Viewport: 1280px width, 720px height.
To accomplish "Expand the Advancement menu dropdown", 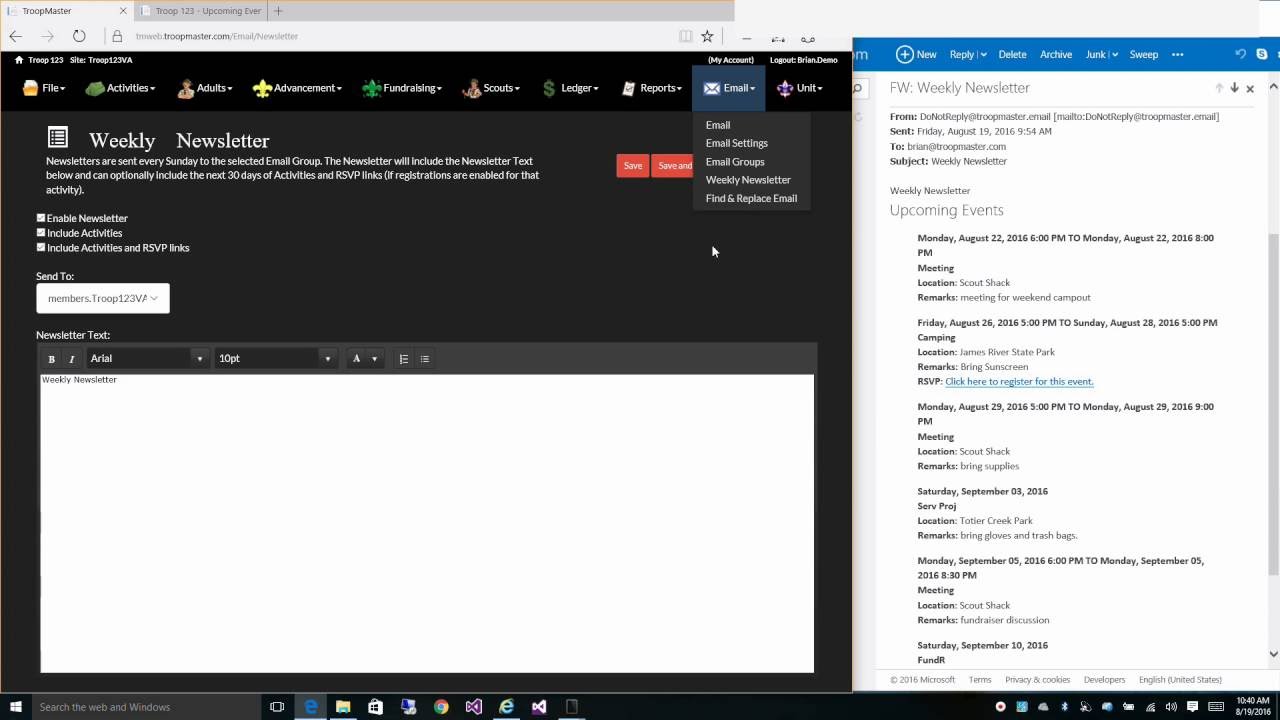I will pyautogui.click(x=297, y=88).
